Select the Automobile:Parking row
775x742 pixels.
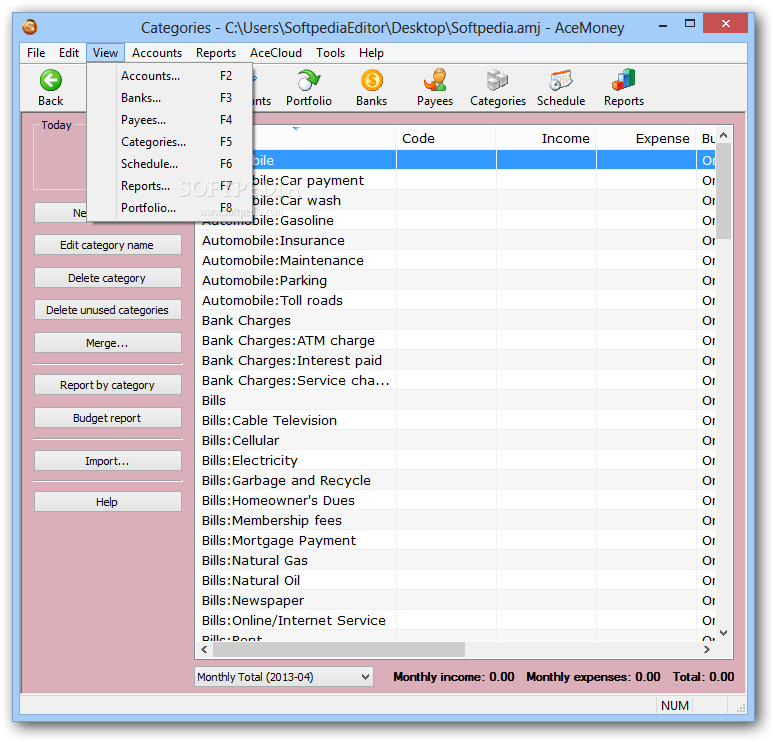click(455, 281)
